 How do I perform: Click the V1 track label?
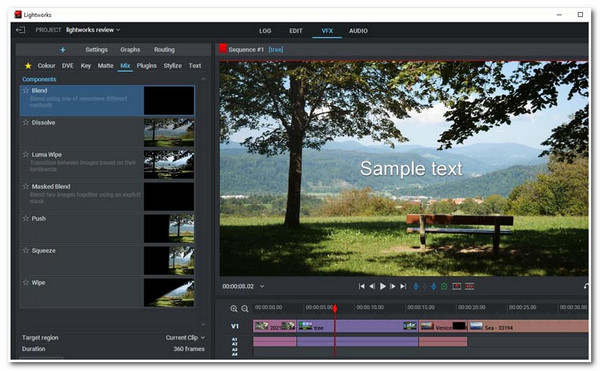[x=235, y=326]
